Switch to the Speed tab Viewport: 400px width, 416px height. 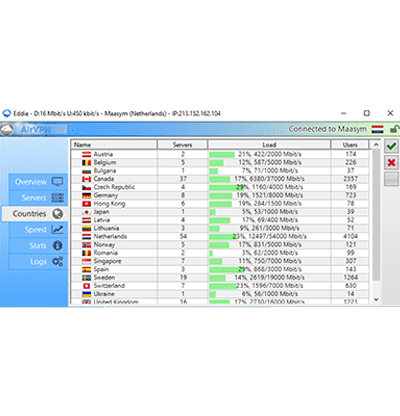38,230
